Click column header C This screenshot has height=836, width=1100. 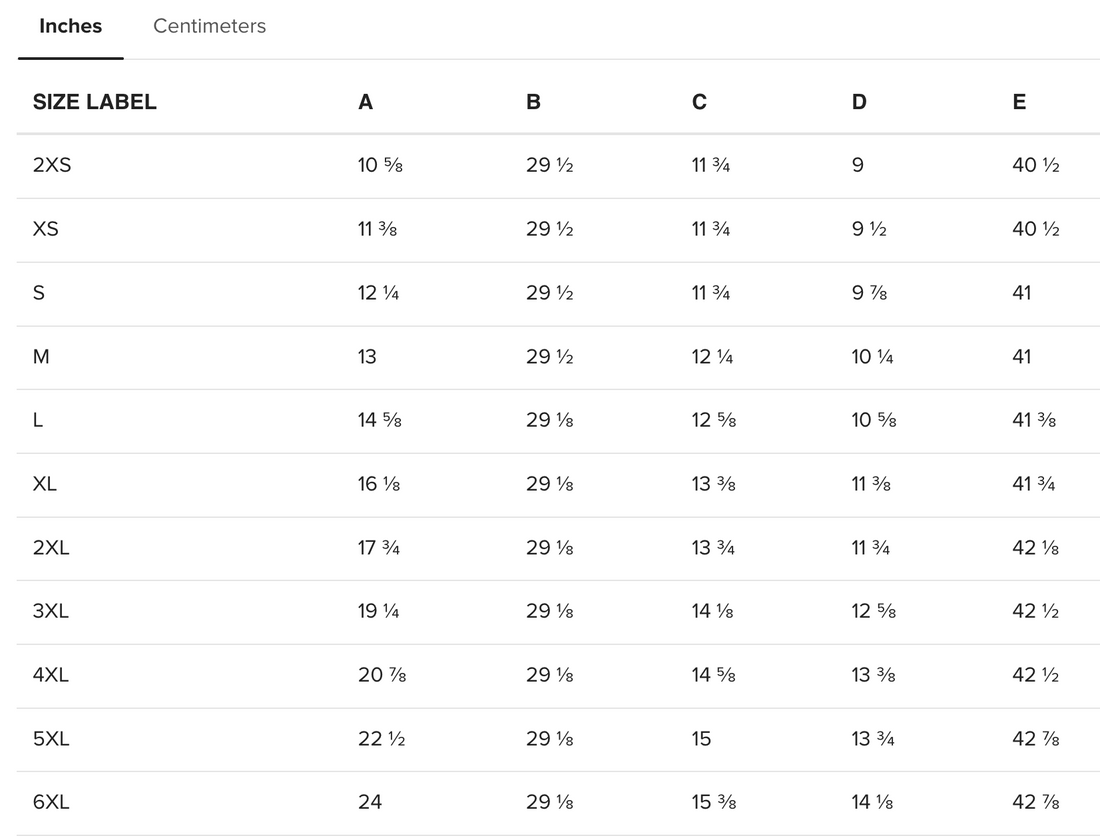tap(699, 102)
